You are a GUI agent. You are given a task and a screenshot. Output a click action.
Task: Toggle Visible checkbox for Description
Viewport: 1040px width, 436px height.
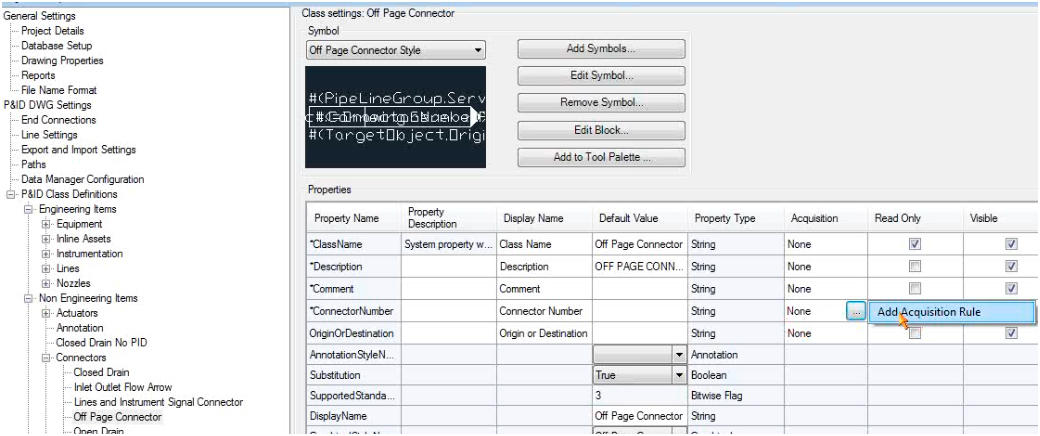click(1011, 267)
